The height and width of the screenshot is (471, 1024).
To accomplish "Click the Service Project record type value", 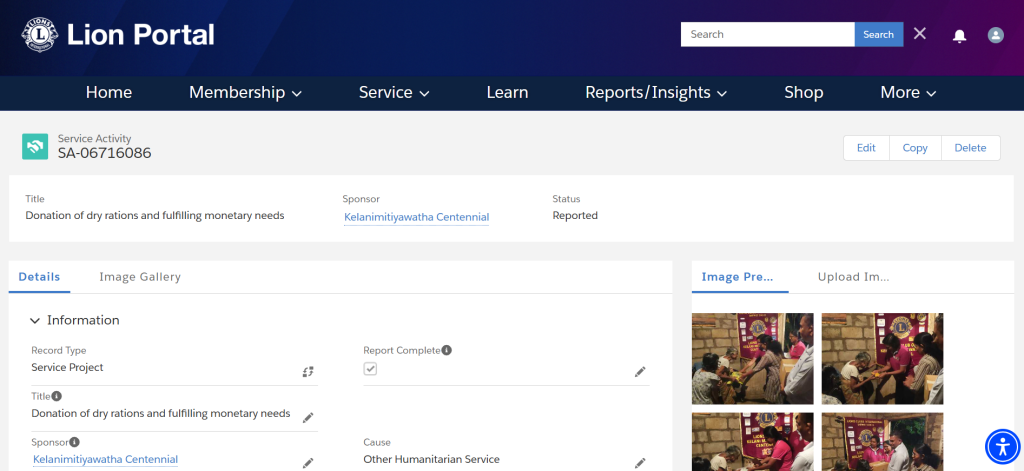I will tap(67, 367).
